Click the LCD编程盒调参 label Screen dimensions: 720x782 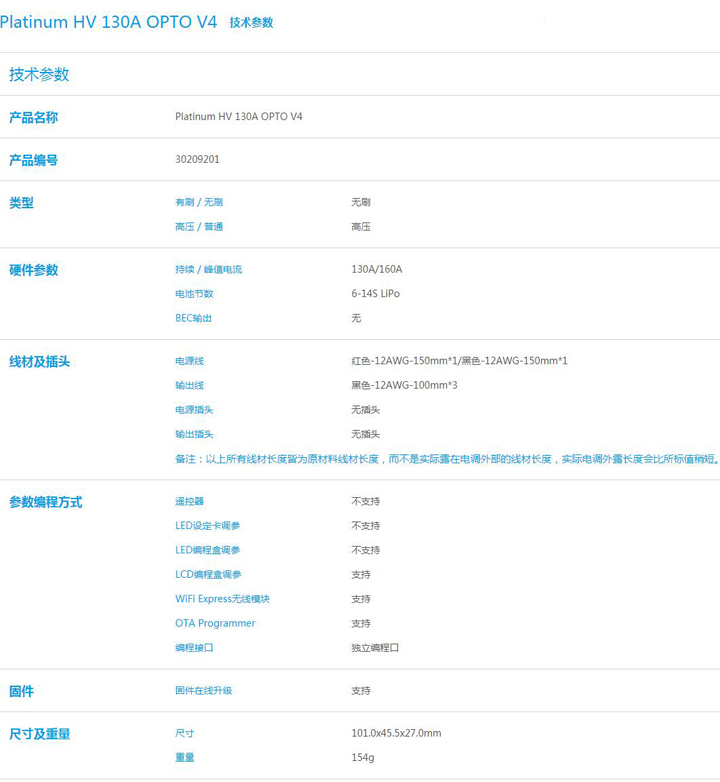tap(208, 575)
